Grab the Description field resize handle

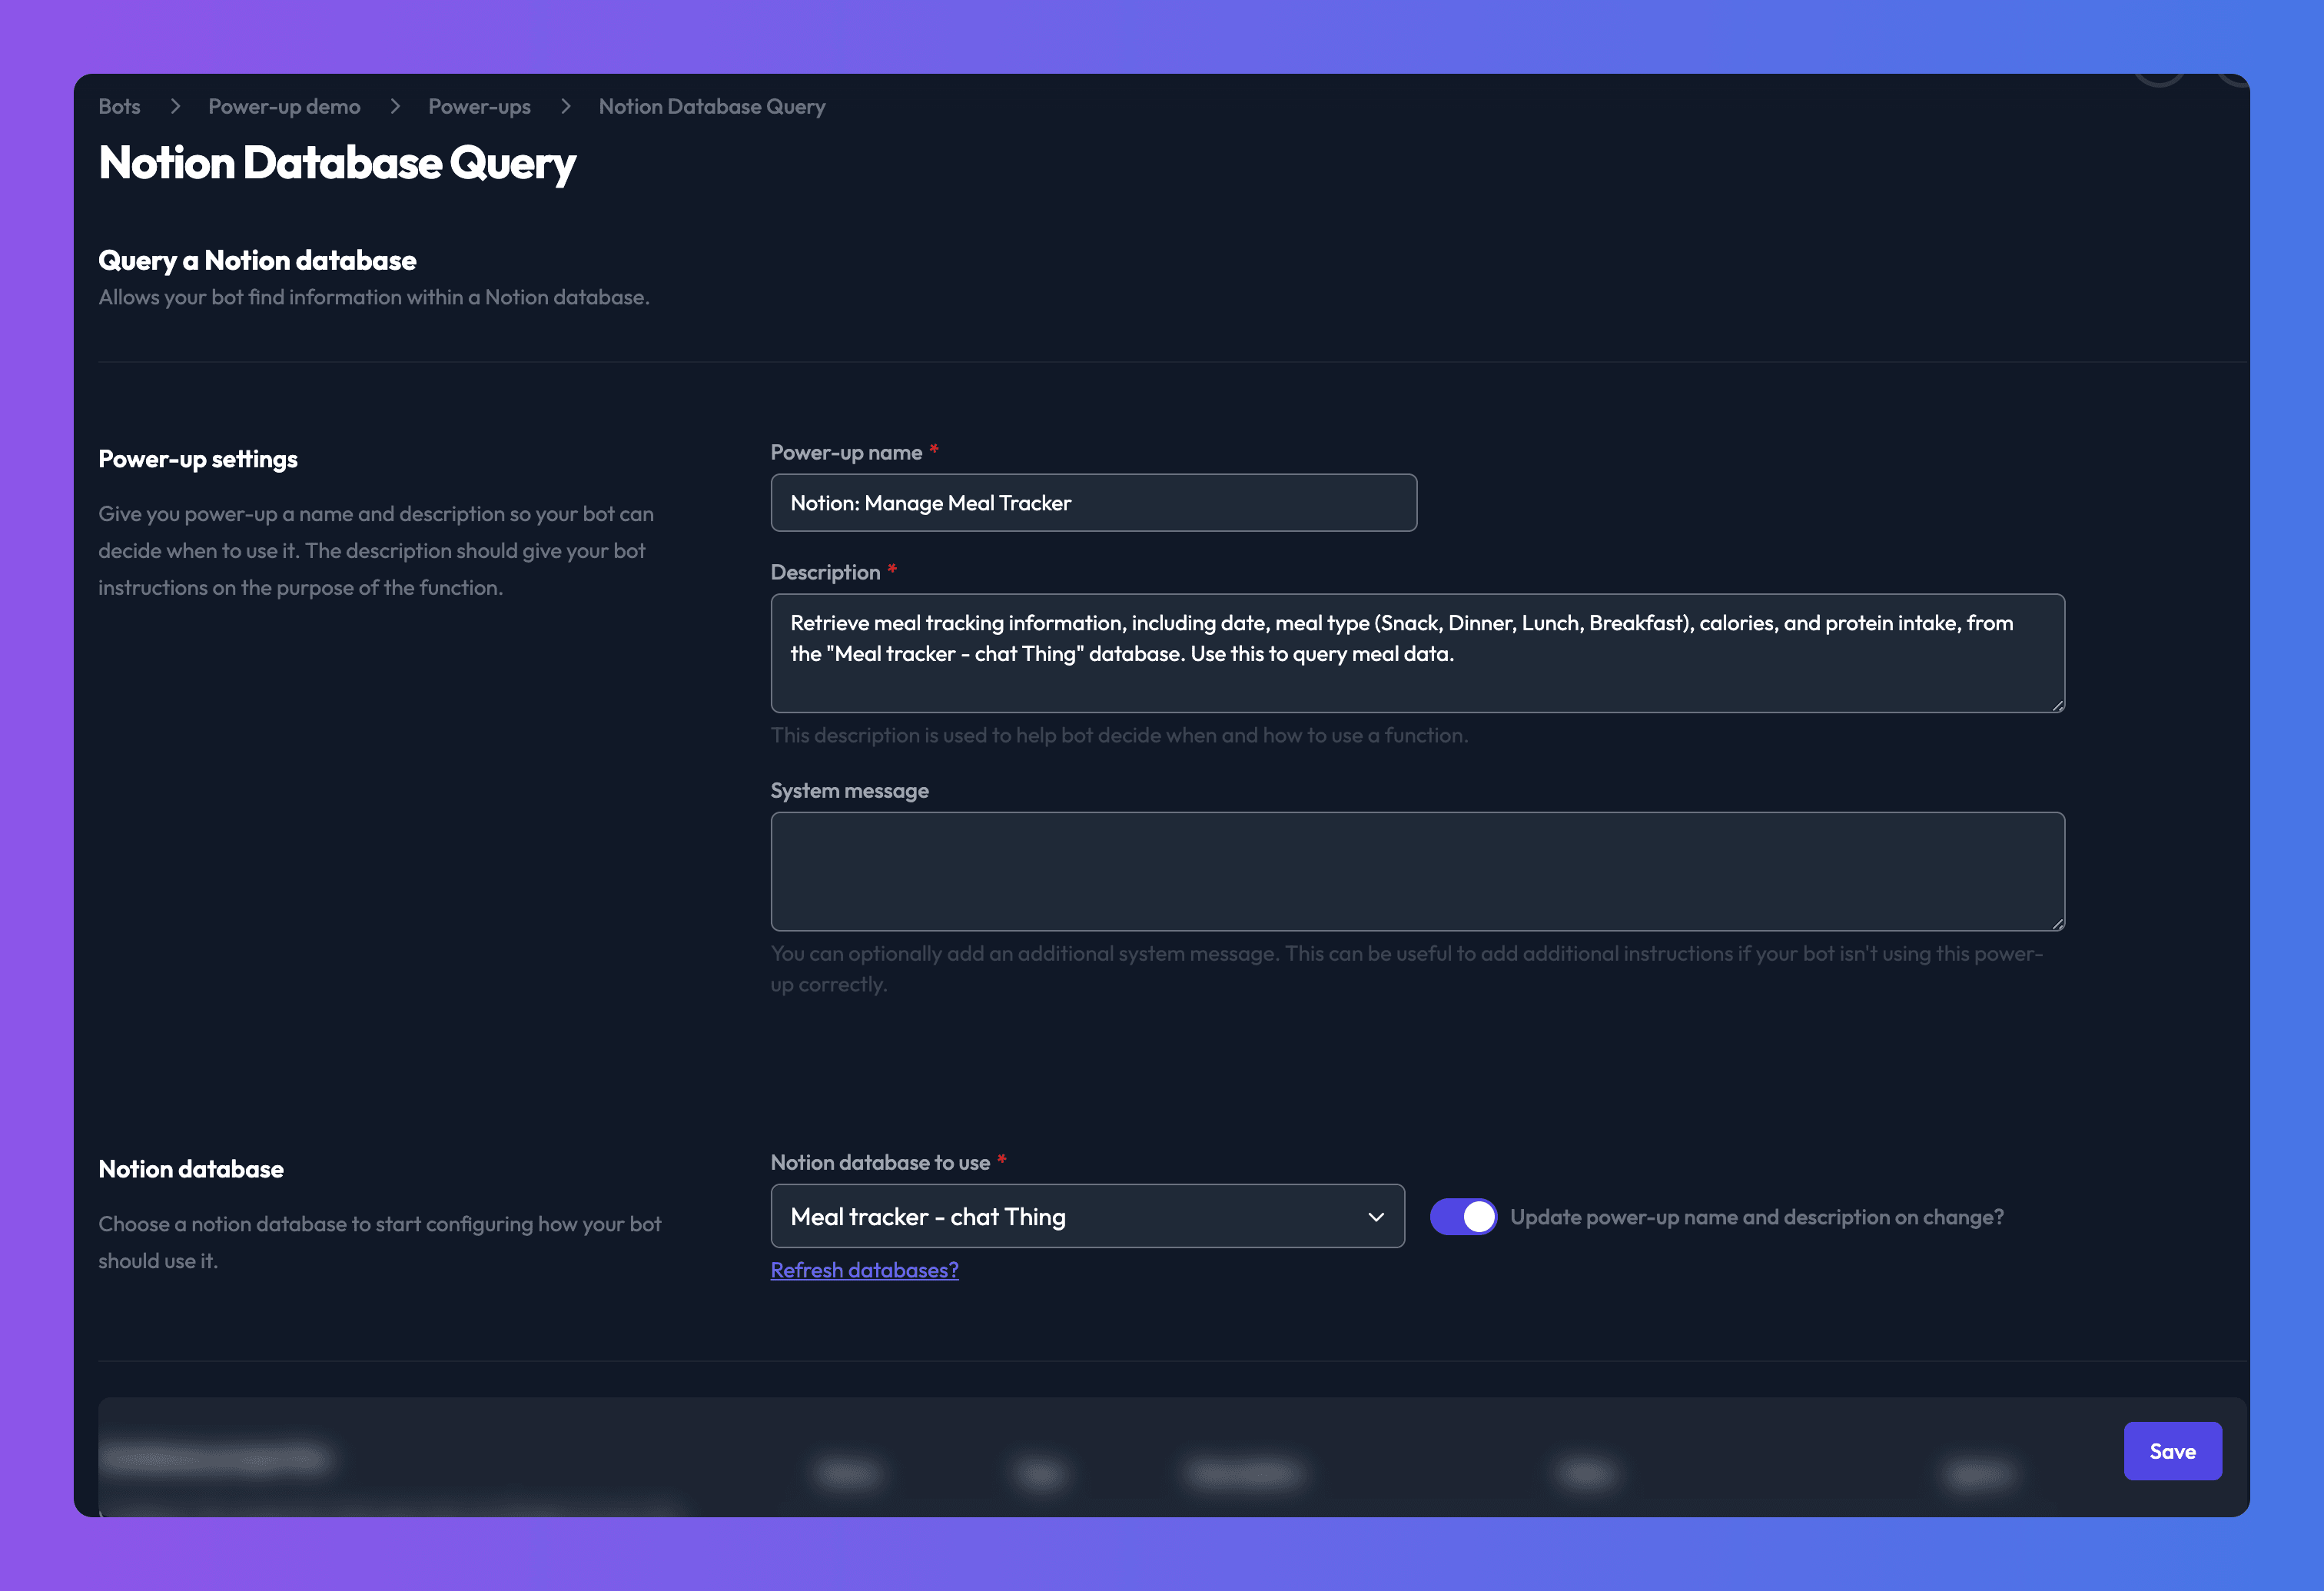point(2057,705)
